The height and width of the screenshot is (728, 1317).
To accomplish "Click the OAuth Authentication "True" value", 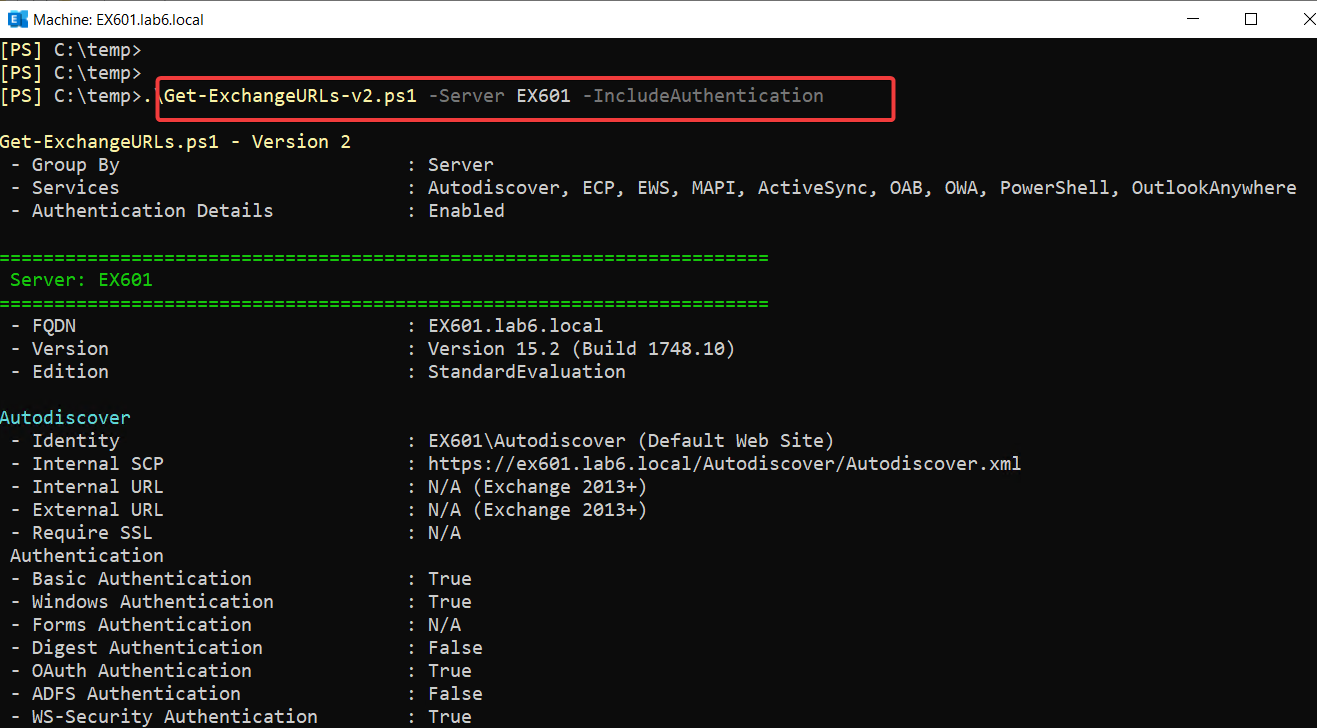I will [x=450, y=671].
